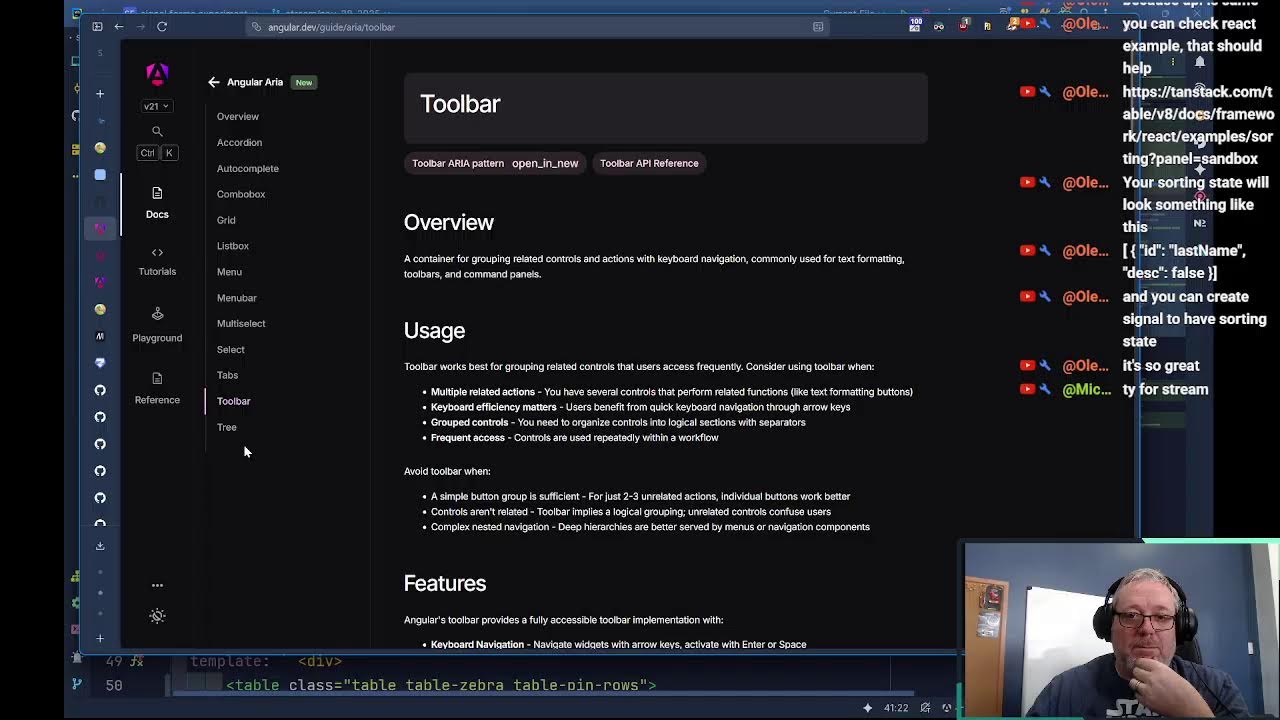Switch to the tab with the M favicon
This screenshot has width=1280, height=720.
pos(100,336)
